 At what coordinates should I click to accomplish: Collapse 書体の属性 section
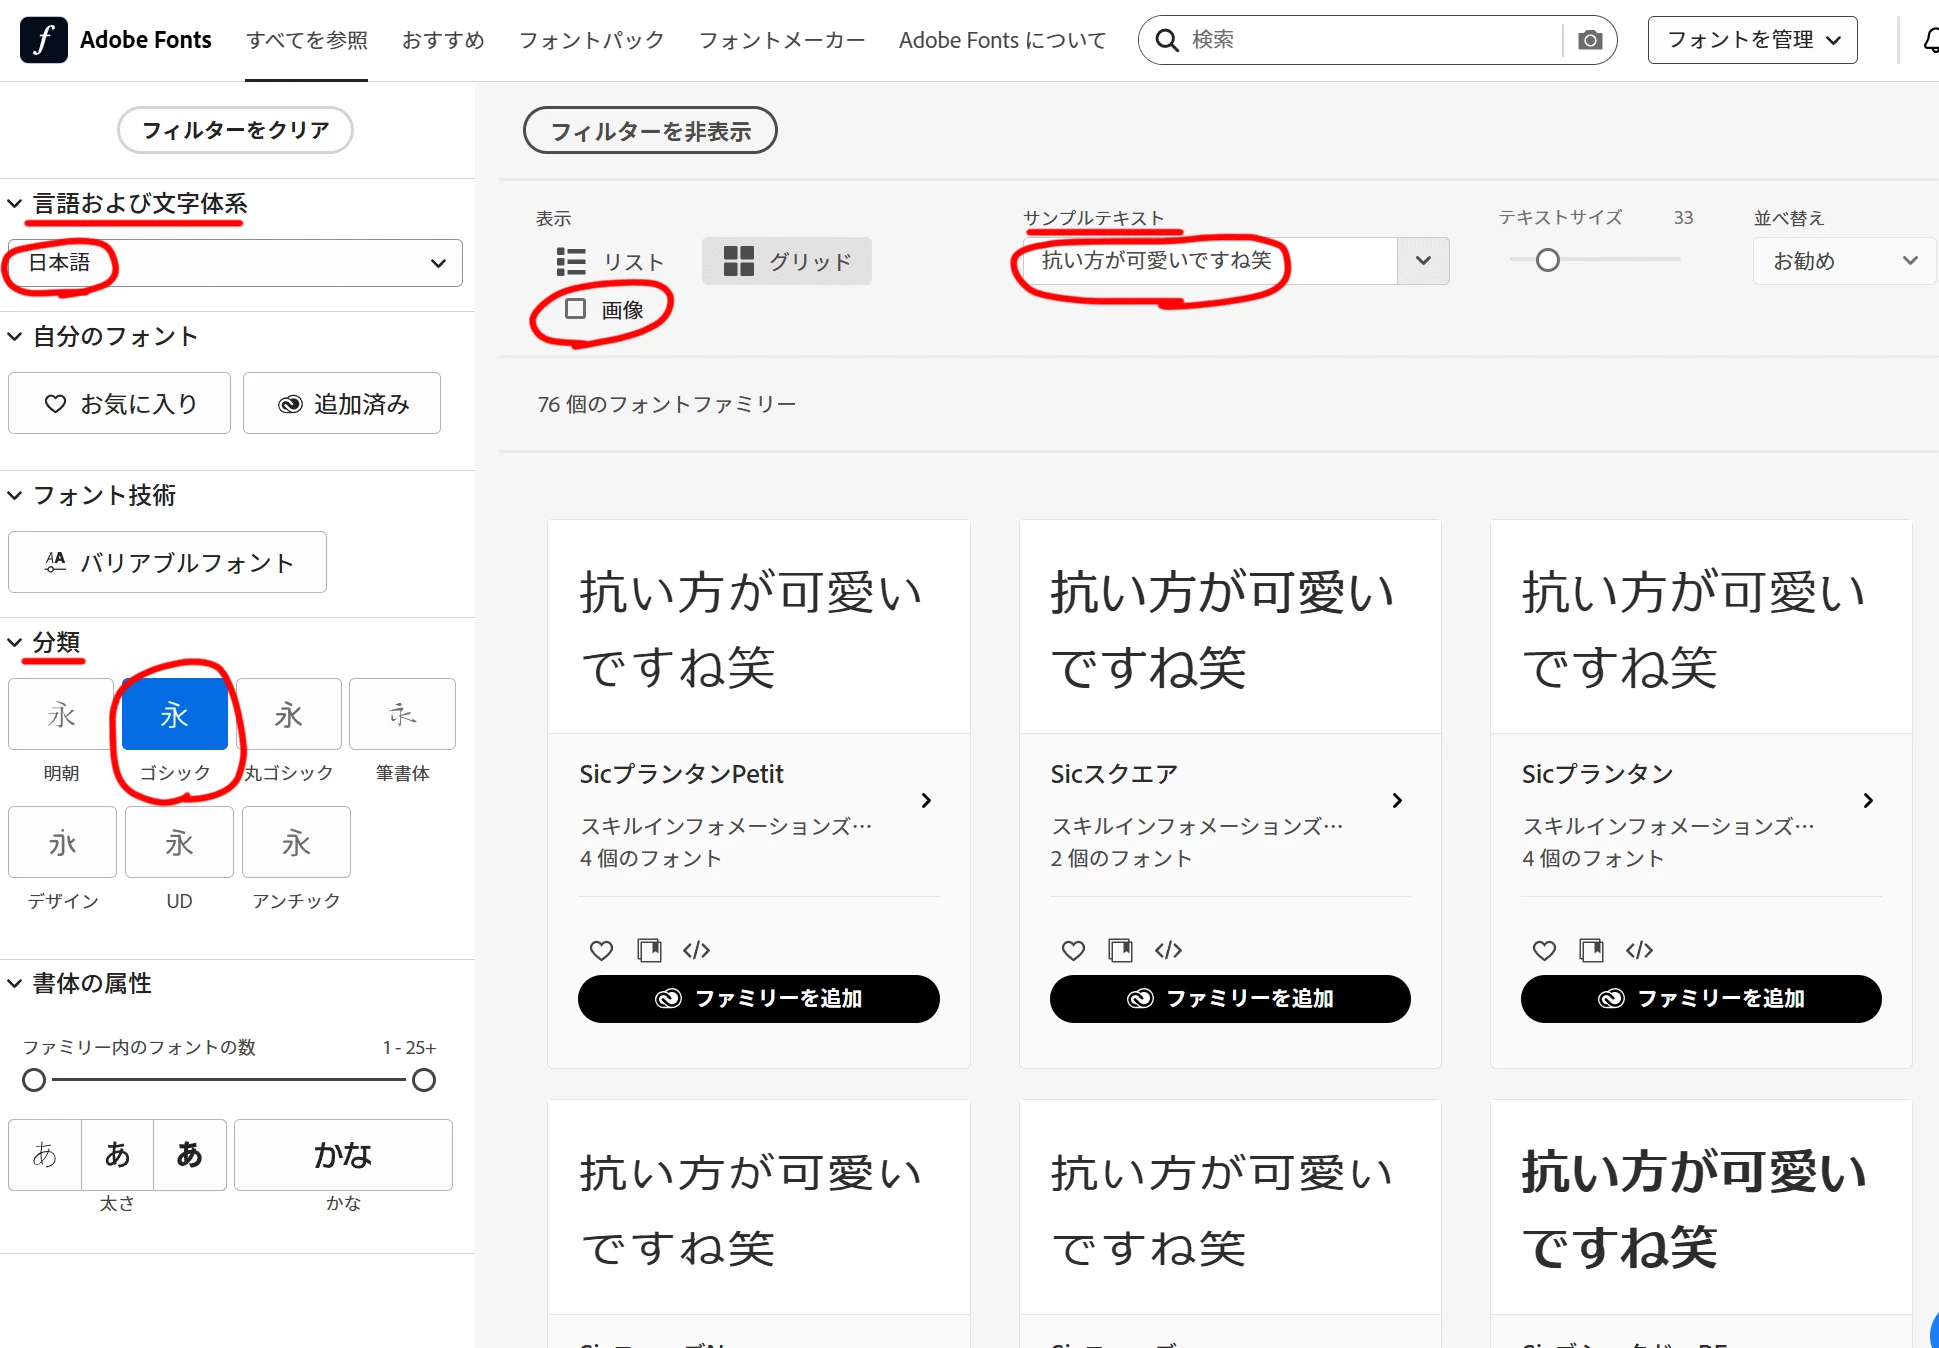pos(15,984)
